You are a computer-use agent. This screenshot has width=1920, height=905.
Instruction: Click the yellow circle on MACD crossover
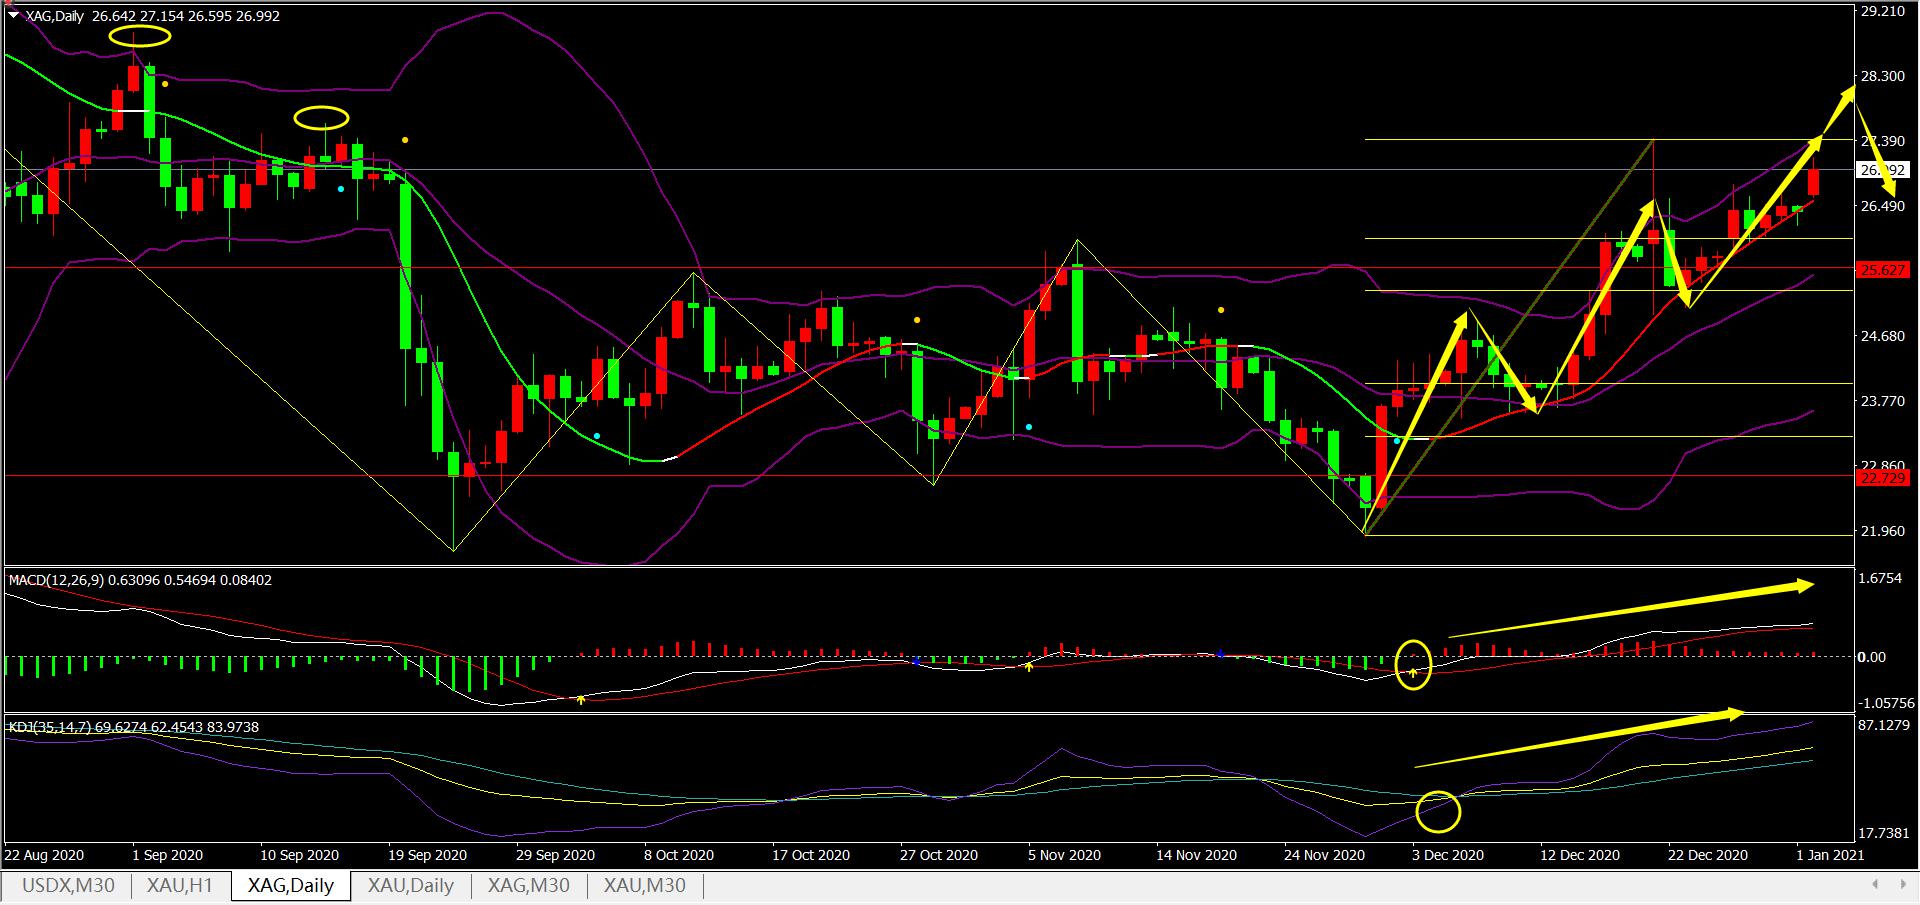click(x=1413, y=663)
